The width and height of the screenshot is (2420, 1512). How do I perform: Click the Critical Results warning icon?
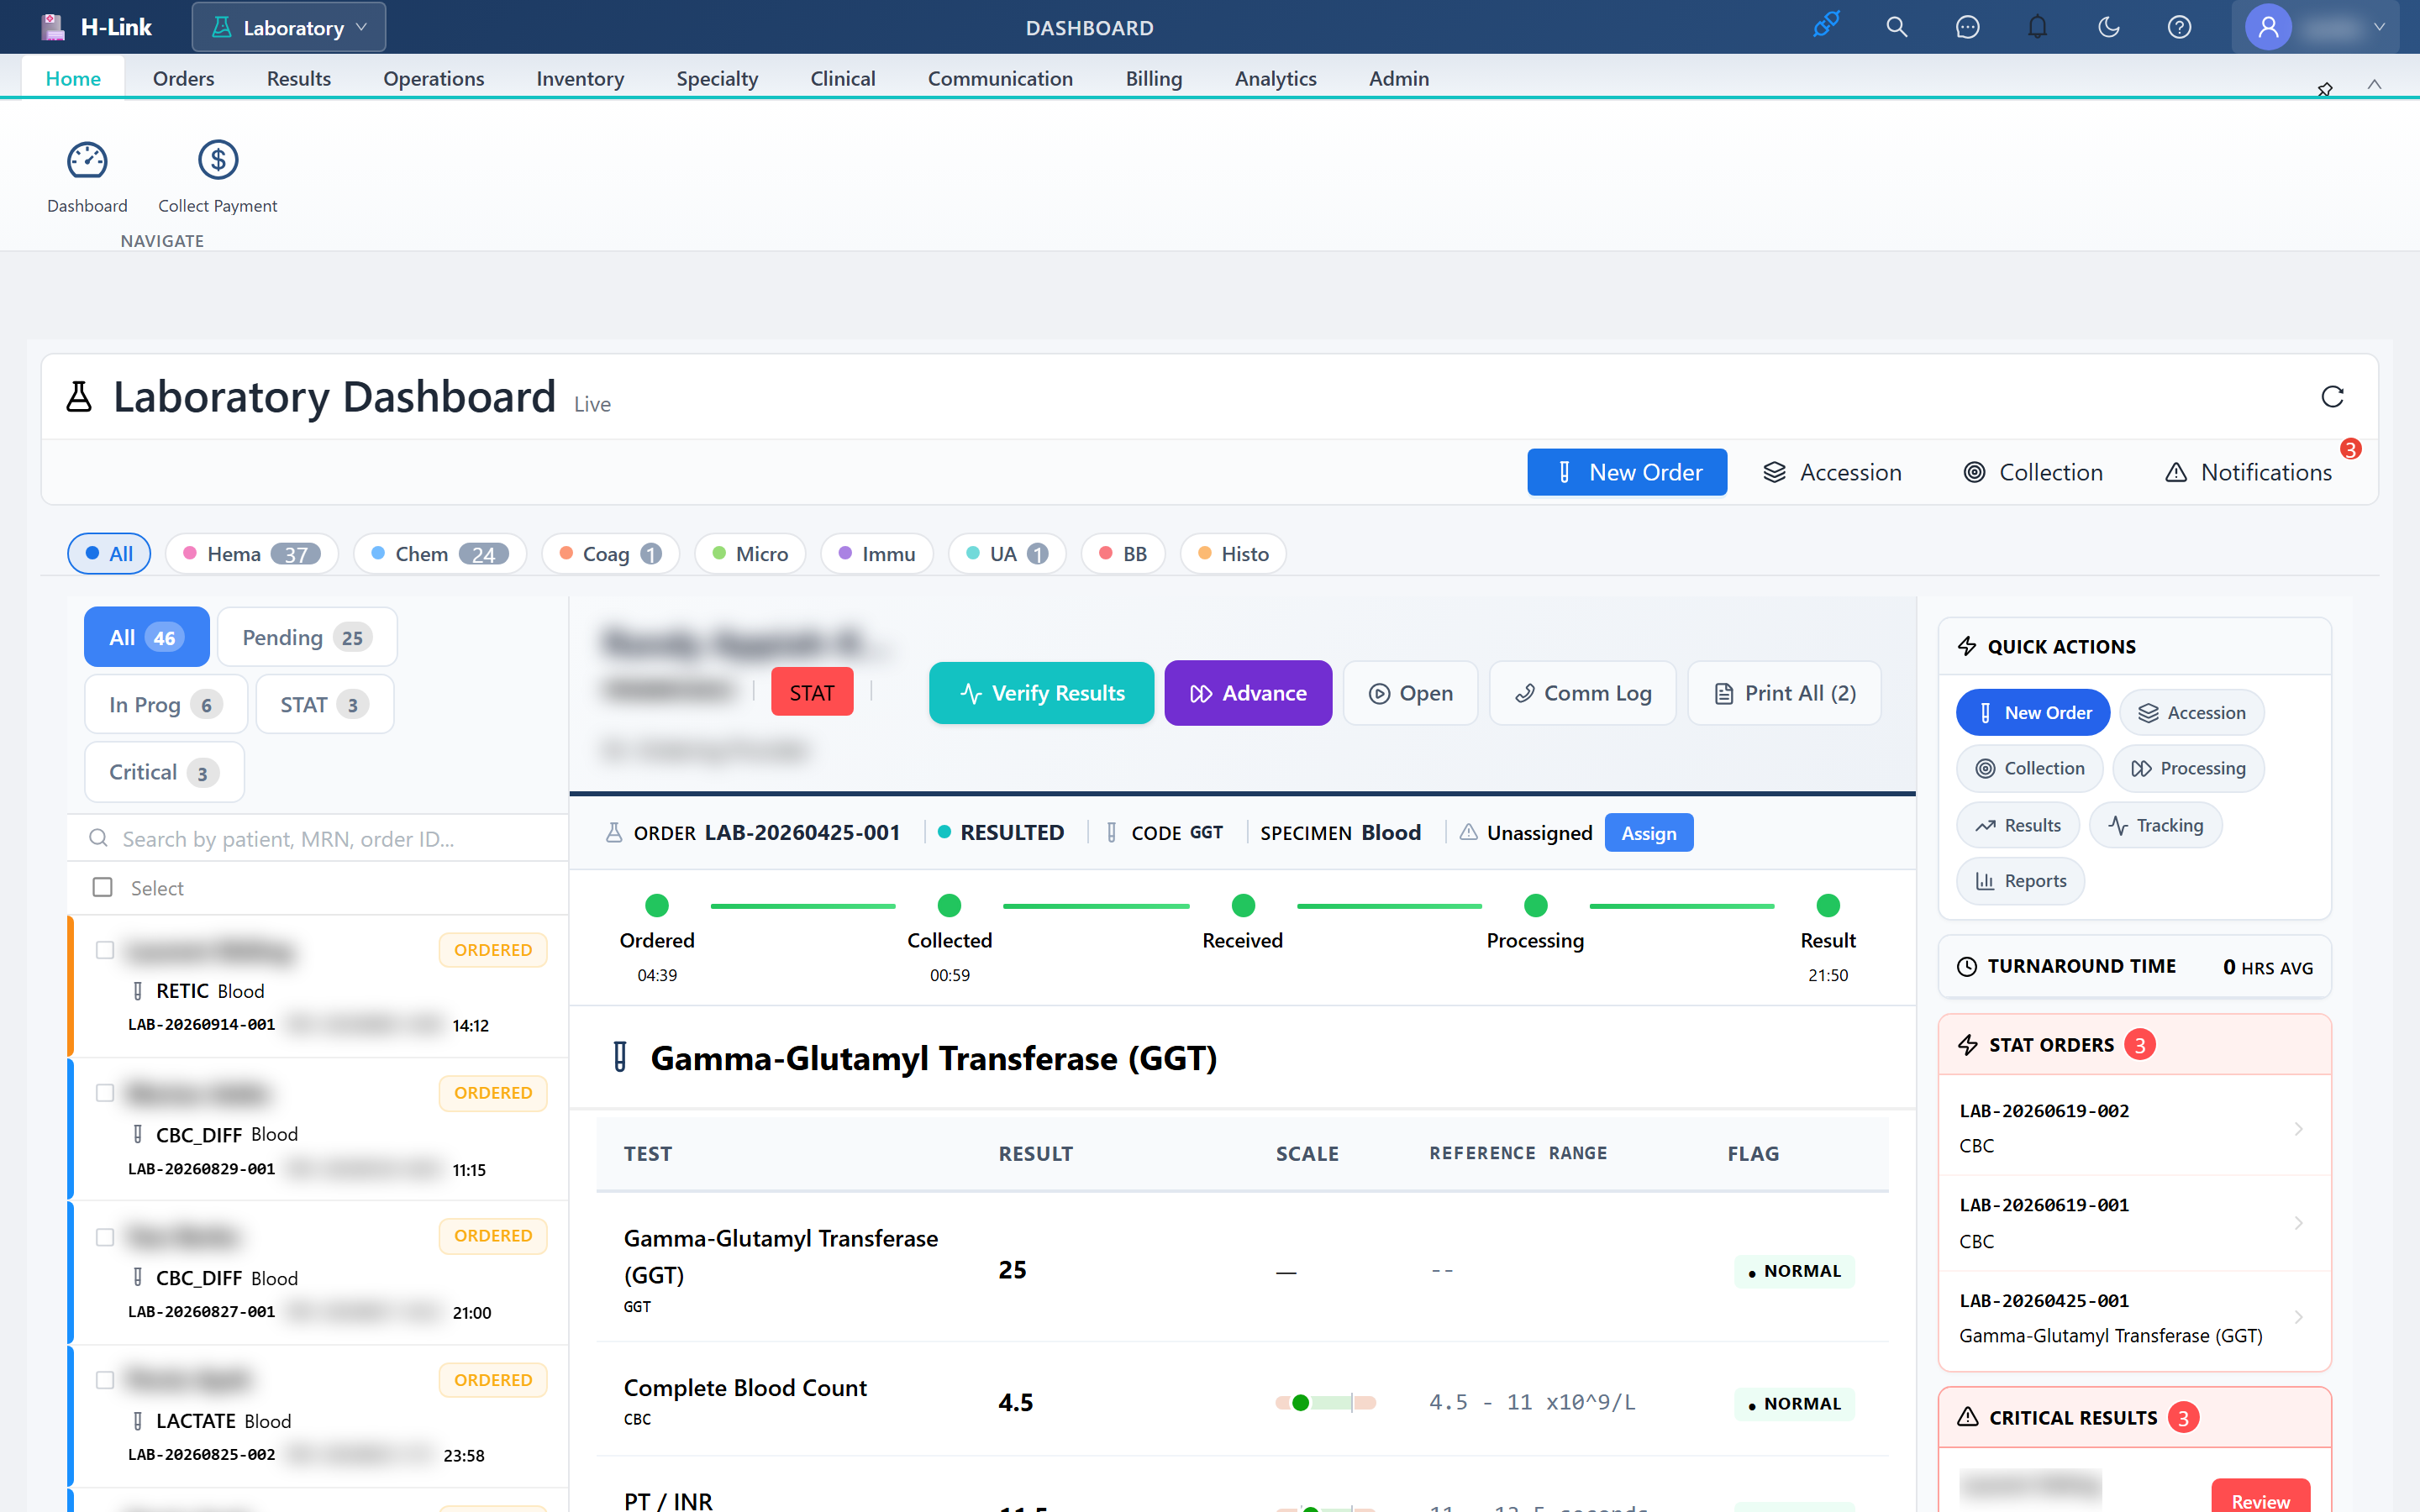tap(1967, 1417)
